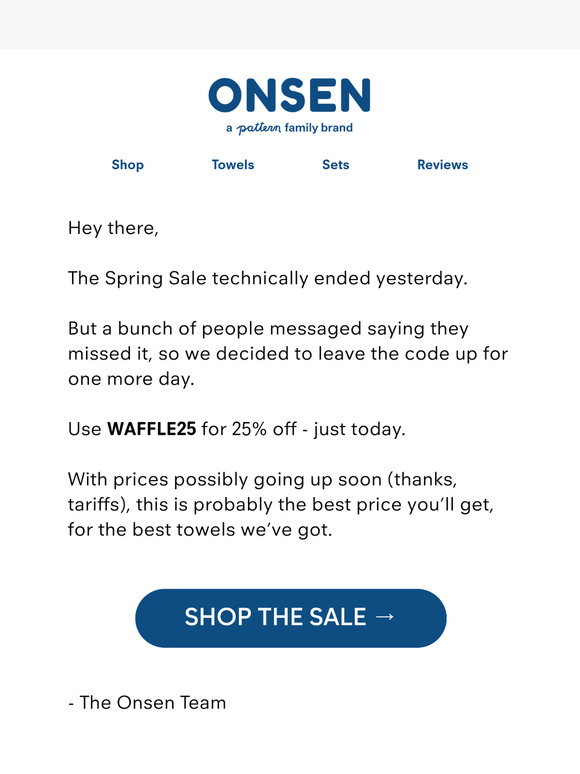Click the SHOP THE SALE button
This screenshot has height=774, width=580.
tap(291, 618)
